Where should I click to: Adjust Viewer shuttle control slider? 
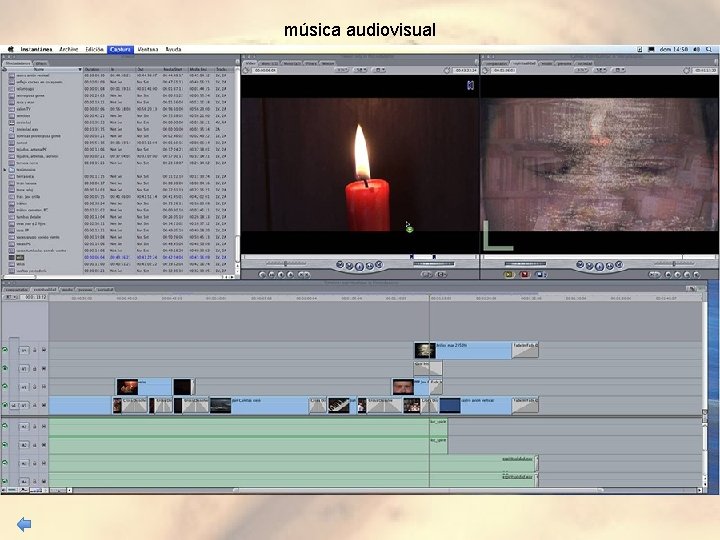286,264
